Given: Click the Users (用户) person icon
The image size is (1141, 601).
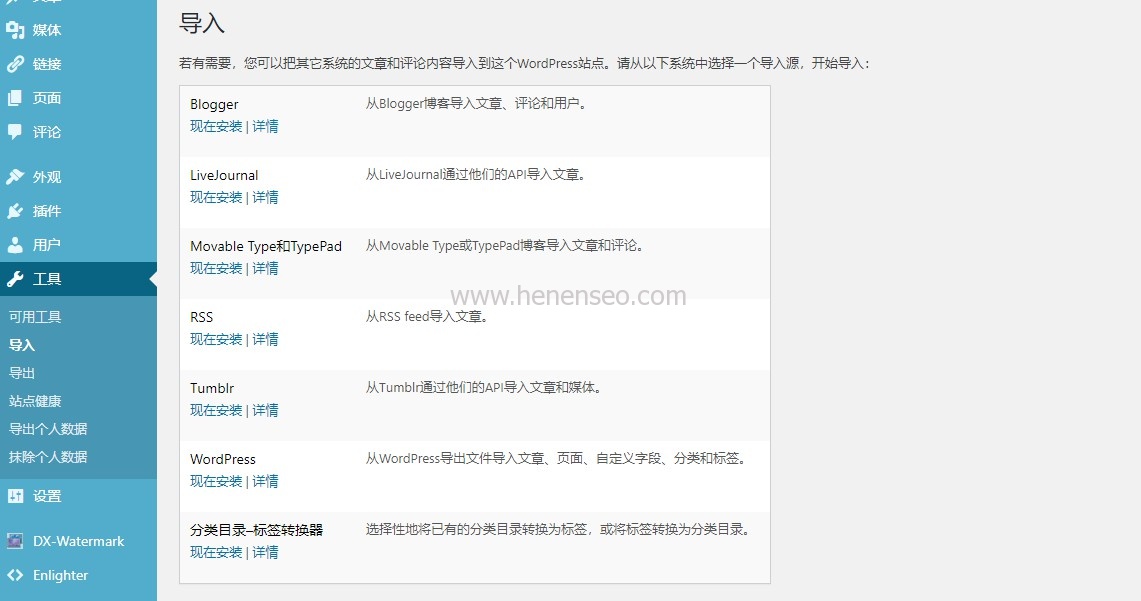Looking at the screenshot, I should (x=15, y=245).
